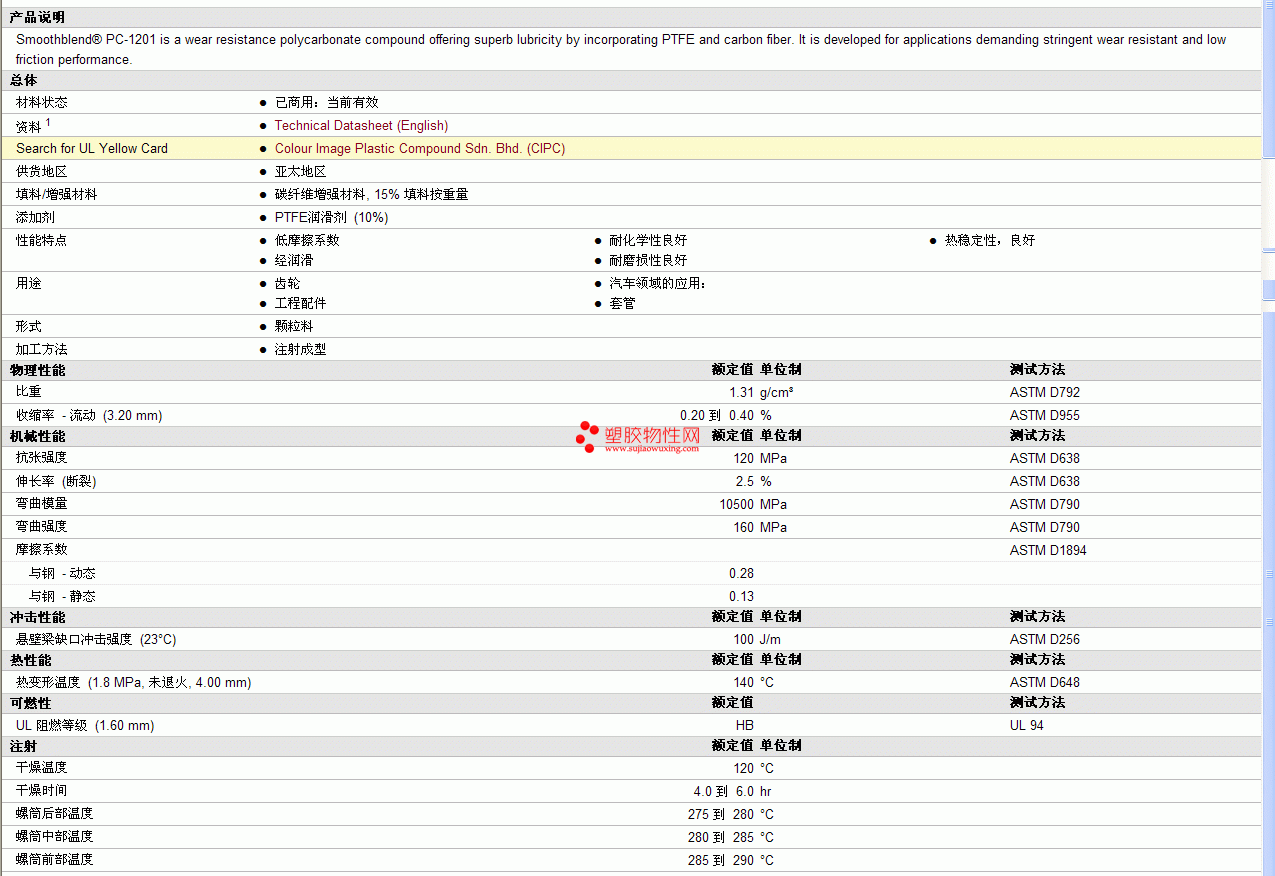This screenshot has height=876, width=1275.
Task: Click the 汽车领域的应用 usage item
Action: pos(658,283)
